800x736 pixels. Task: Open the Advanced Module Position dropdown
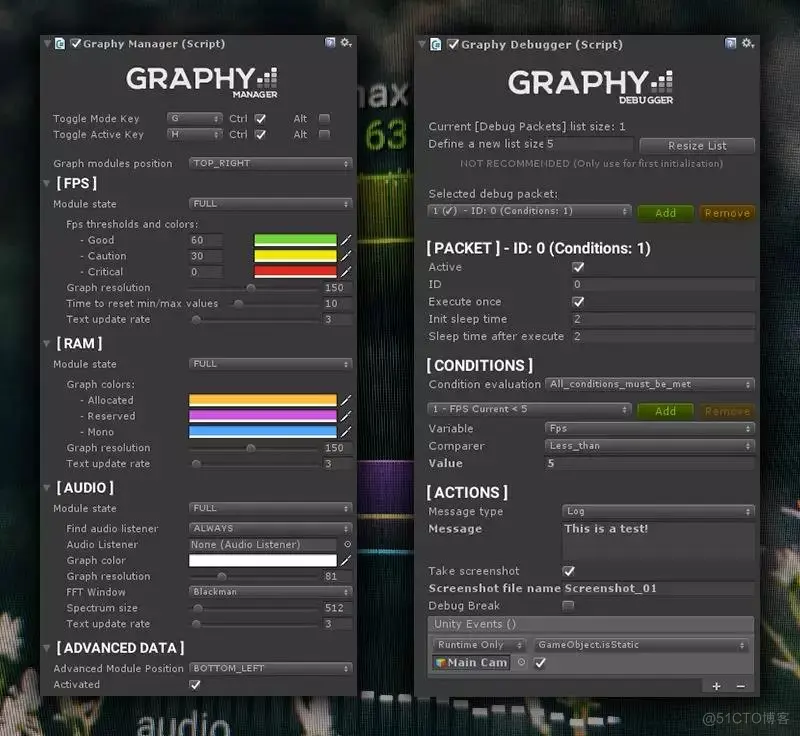click(270, 668)
